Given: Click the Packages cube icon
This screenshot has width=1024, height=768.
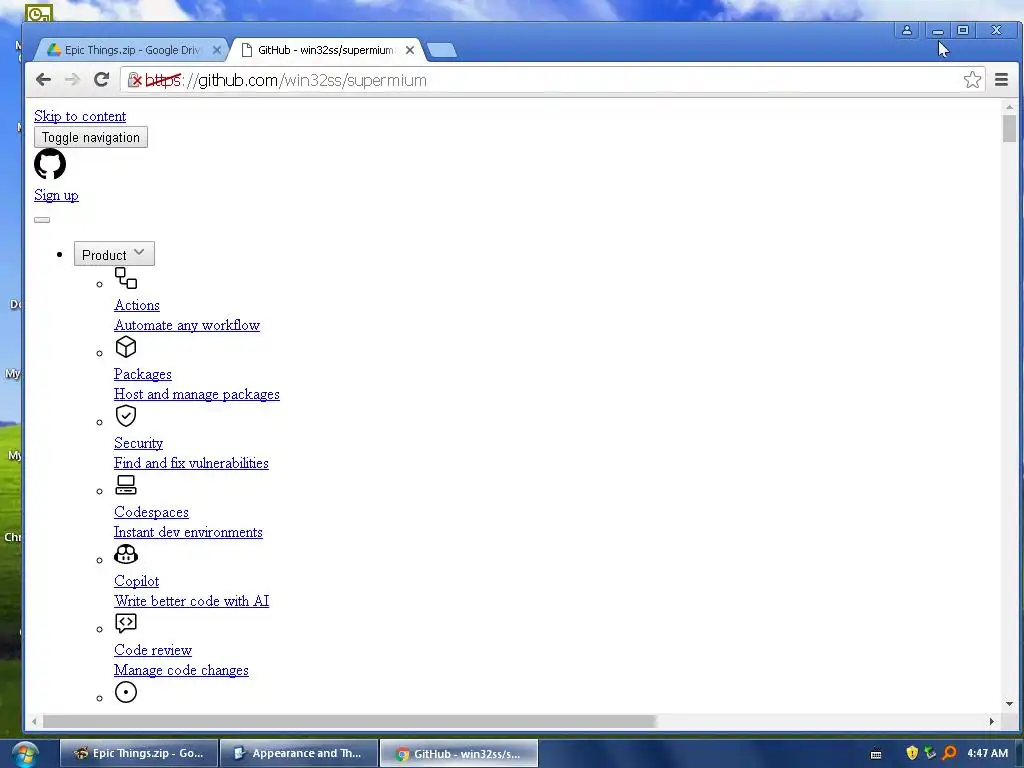Looking at the screenshot, I should (126, 347).
